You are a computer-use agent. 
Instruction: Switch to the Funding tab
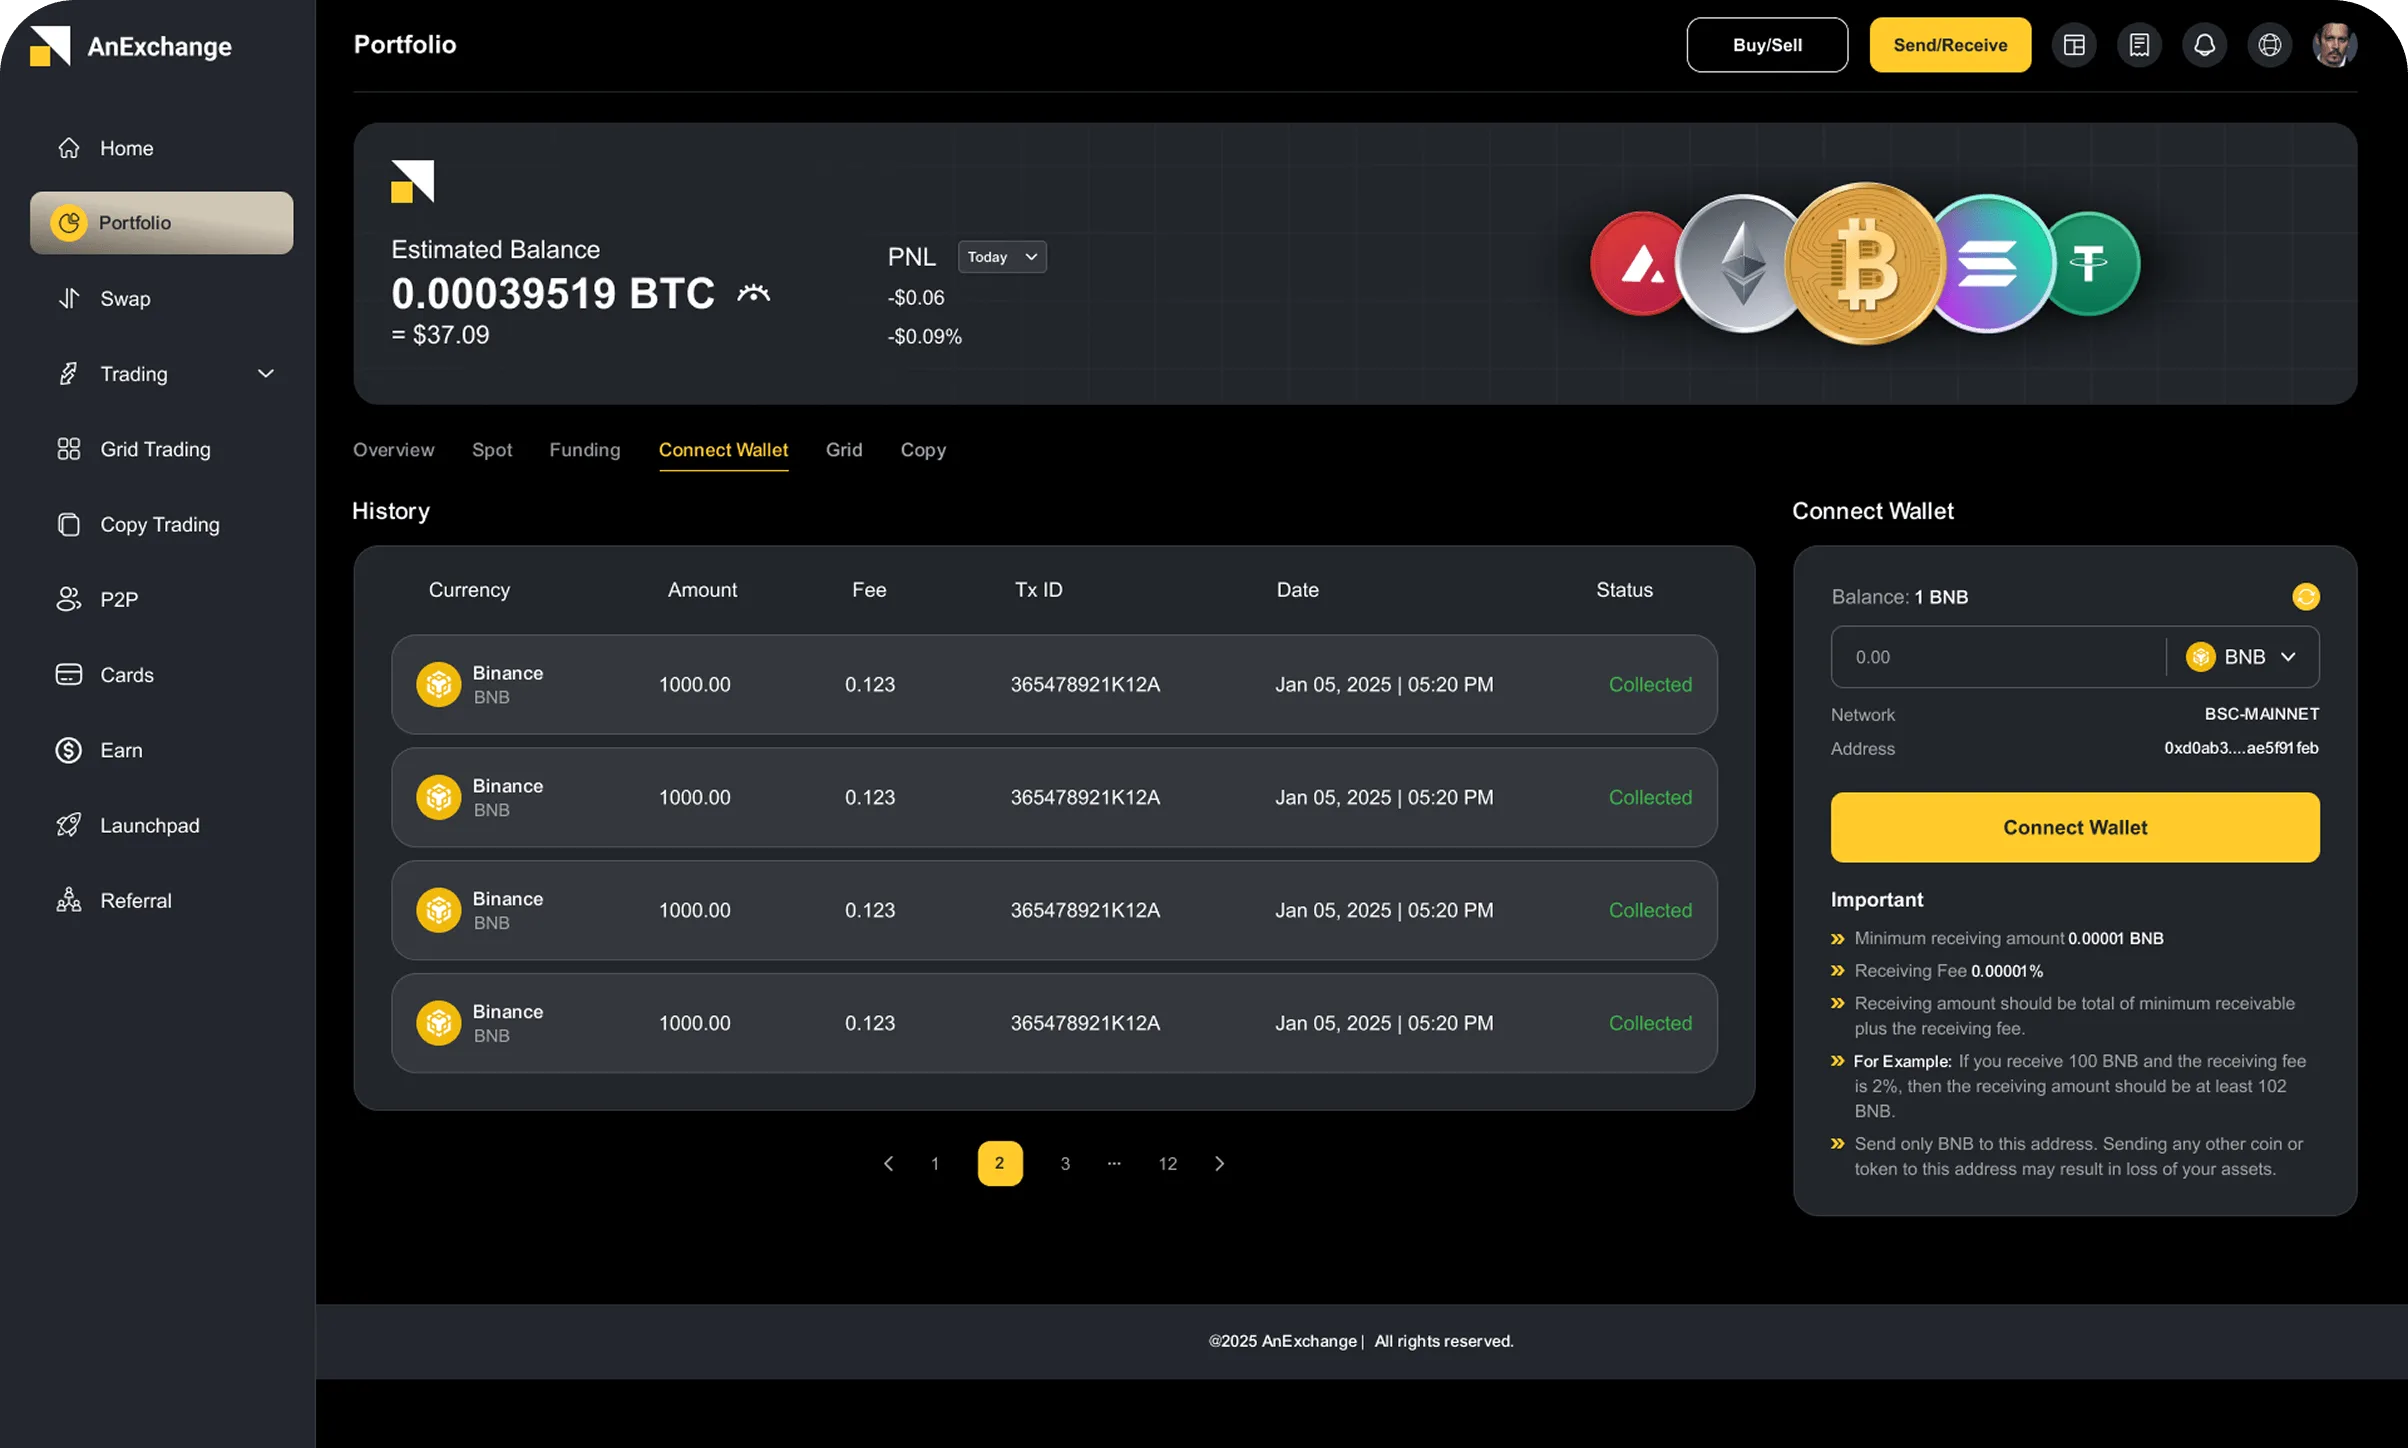click(x=584, y=450)
